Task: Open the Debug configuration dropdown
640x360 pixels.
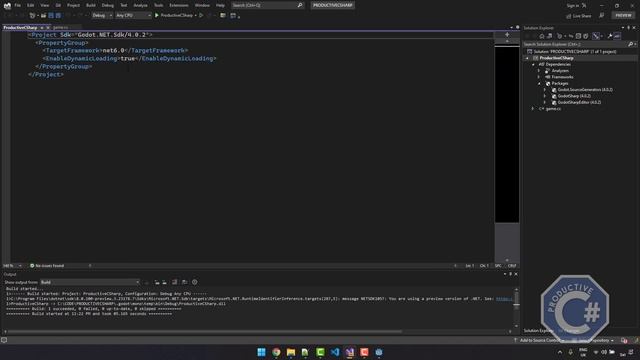Action: tap(102, 16)
